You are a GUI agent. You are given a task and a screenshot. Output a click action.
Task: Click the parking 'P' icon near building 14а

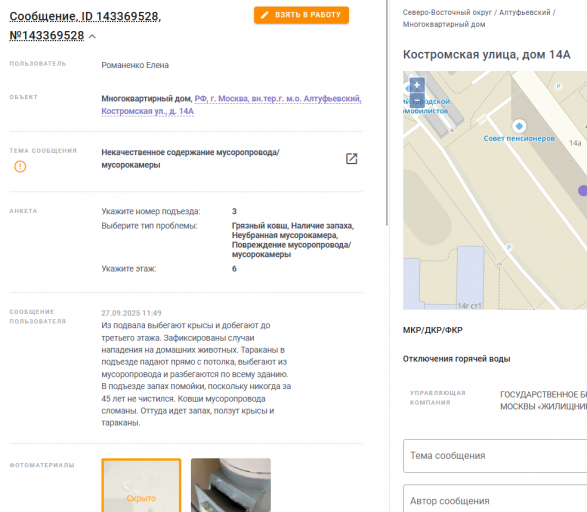click(x=558, y=86)
